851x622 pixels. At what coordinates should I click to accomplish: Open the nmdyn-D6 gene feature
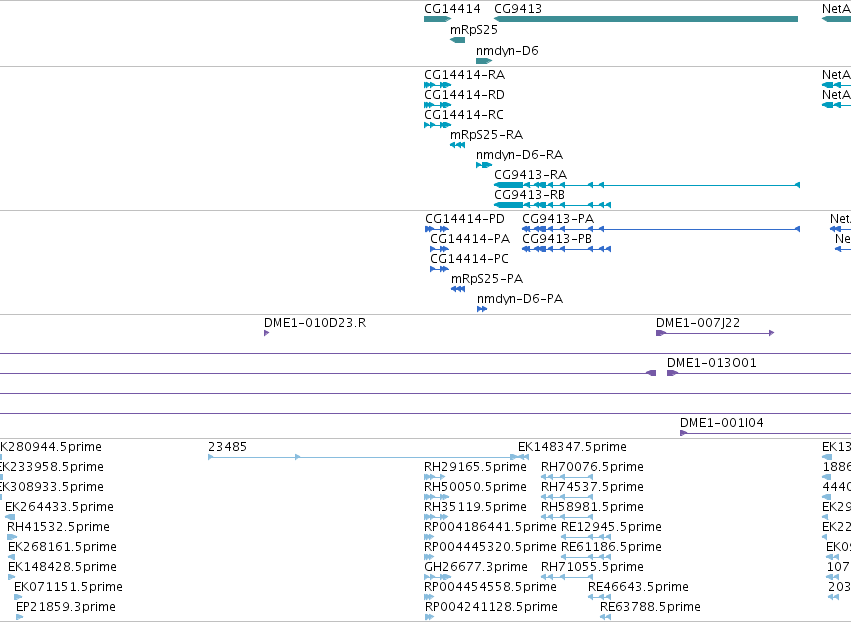click(x=484, y=61)
